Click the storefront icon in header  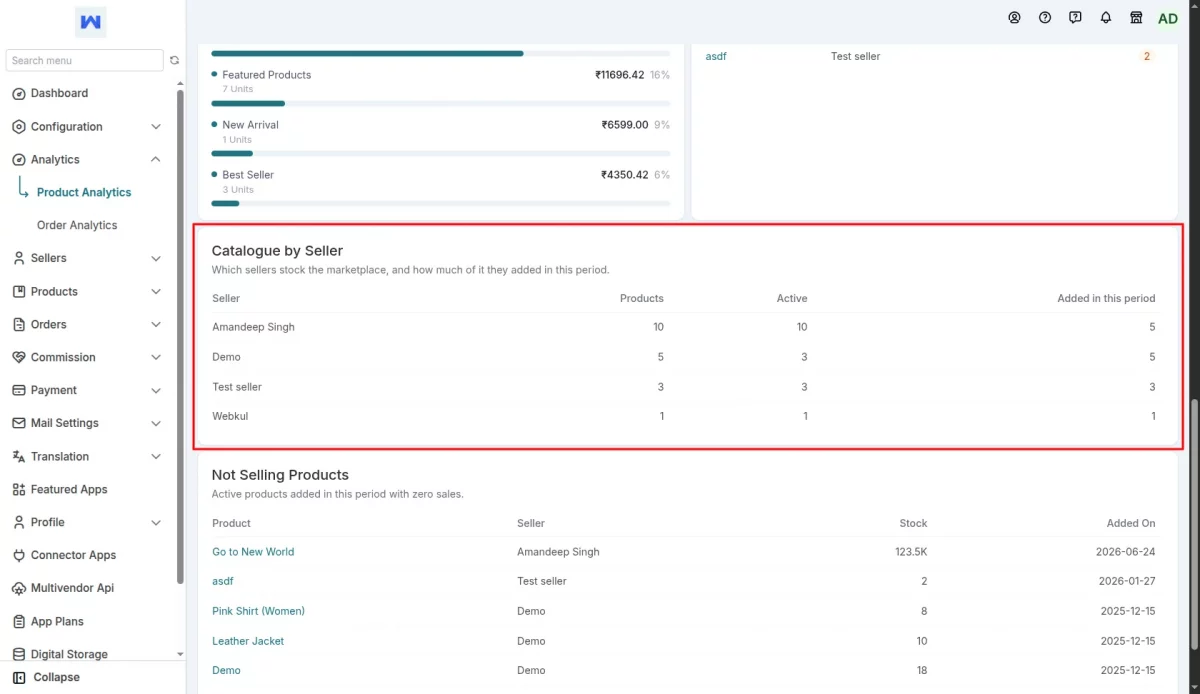click(x=1136, y=18)
